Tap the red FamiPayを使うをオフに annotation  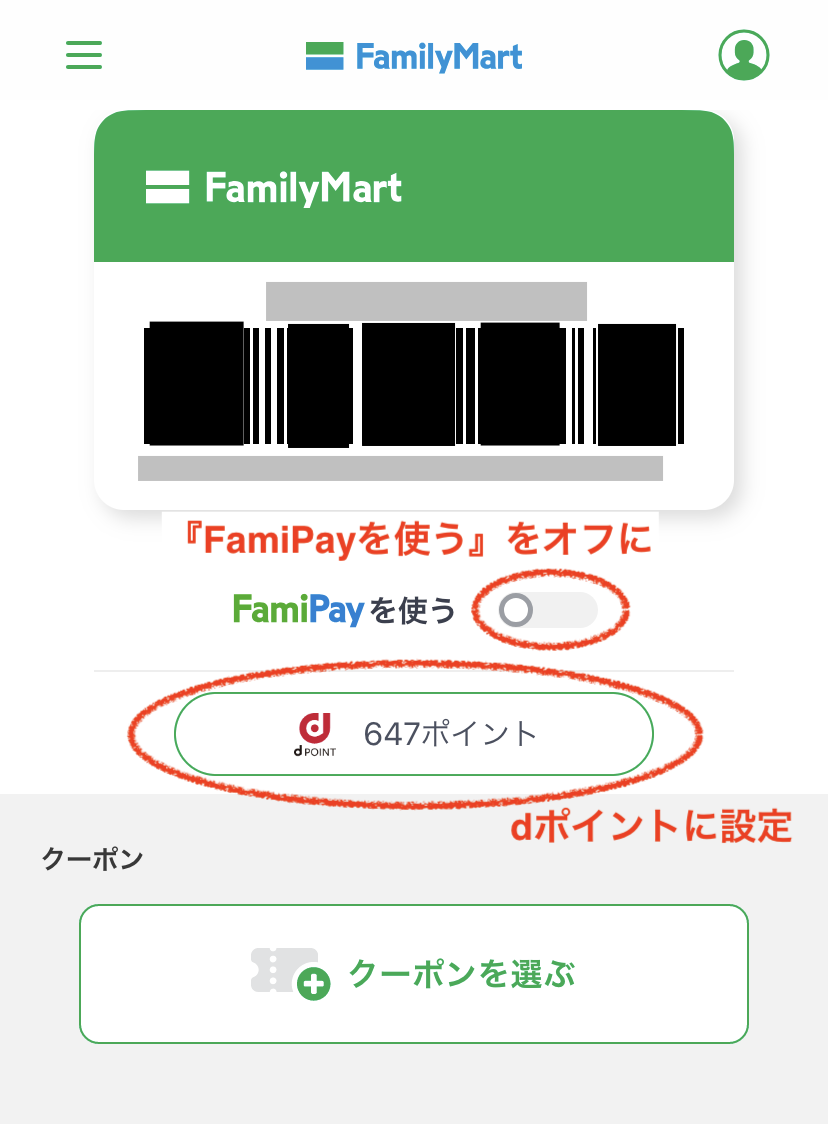[417, 539]
